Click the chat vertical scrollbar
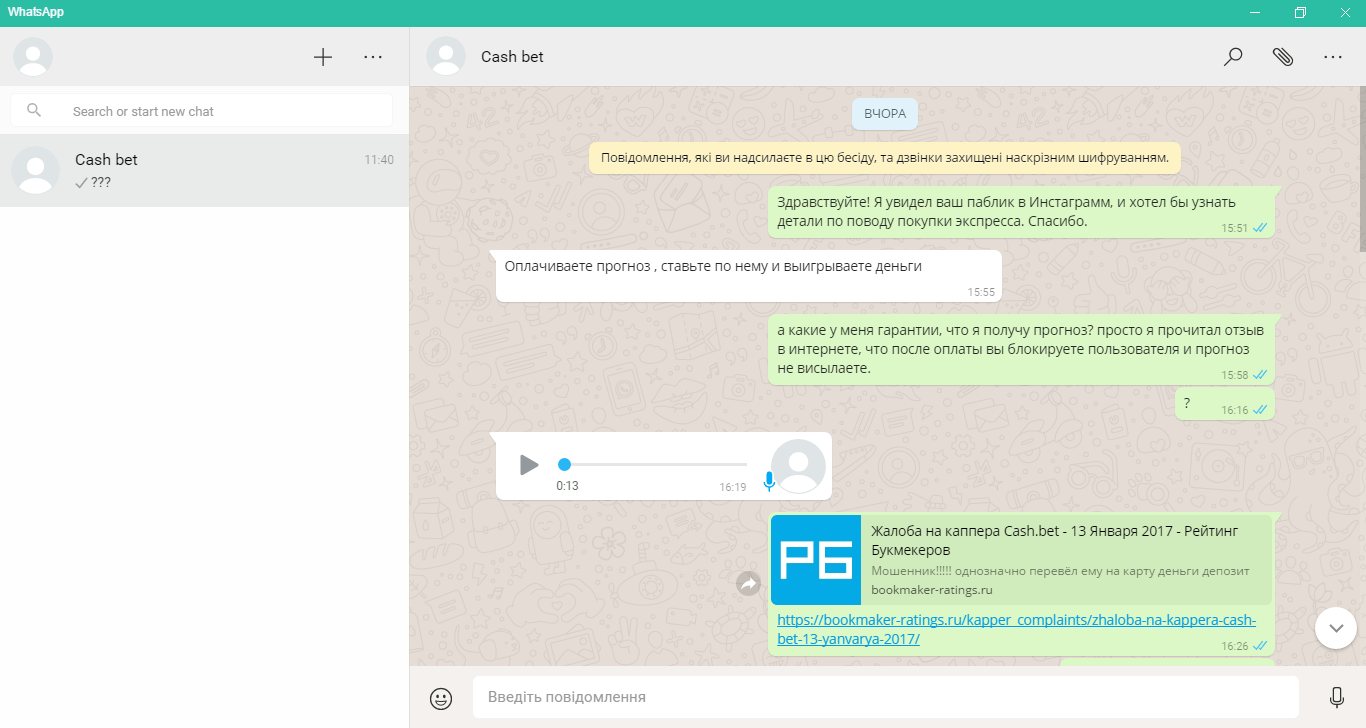This screenshot has width=1366, height=728. point(1361,170)
